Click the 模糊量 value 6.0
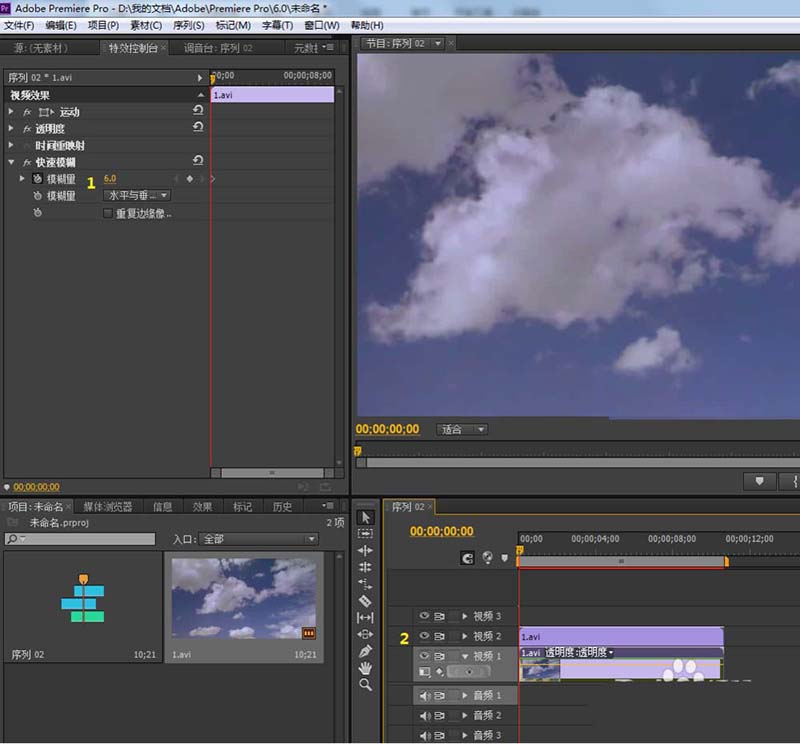Screen dimensions: 800x744 pos(110,179)
